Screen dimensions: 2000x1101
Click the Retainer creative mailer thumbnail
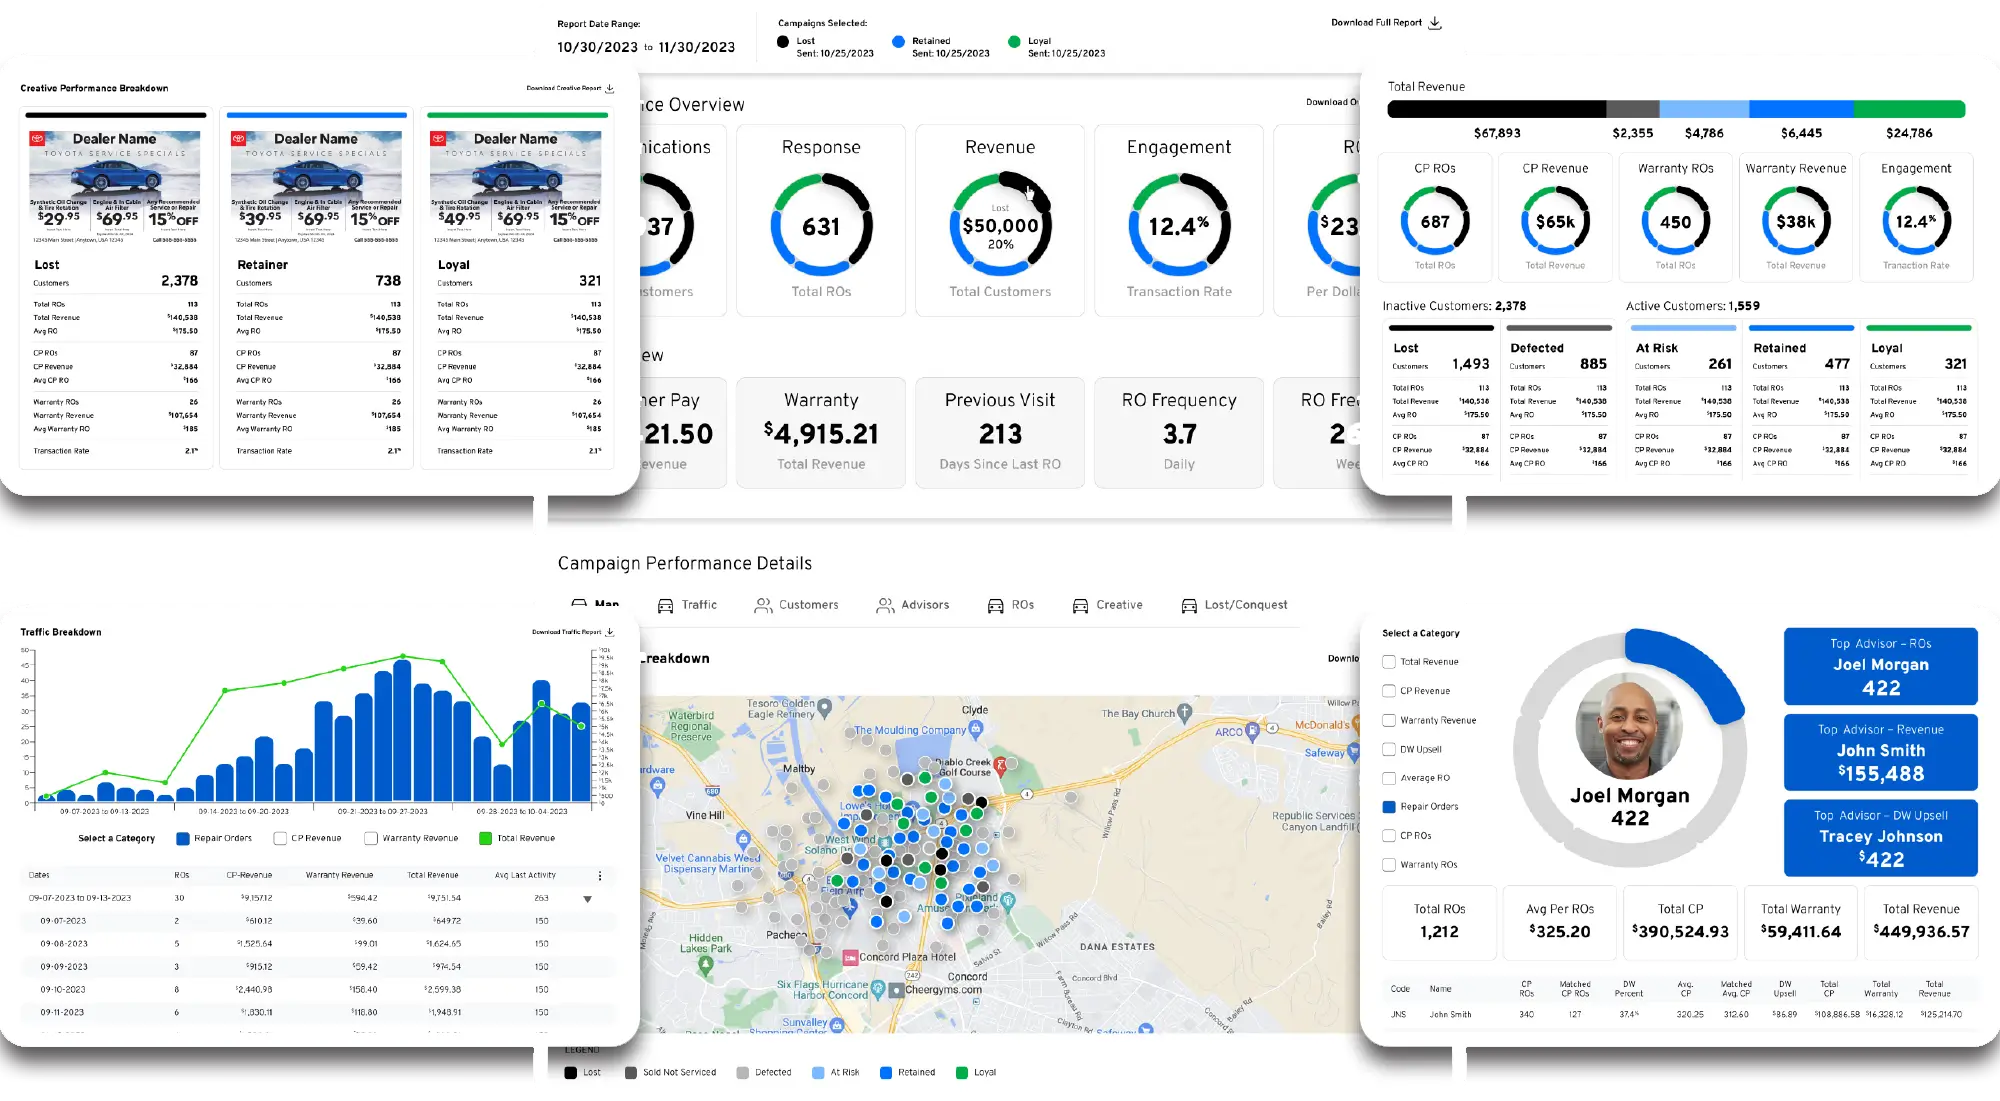pos(316,187)
